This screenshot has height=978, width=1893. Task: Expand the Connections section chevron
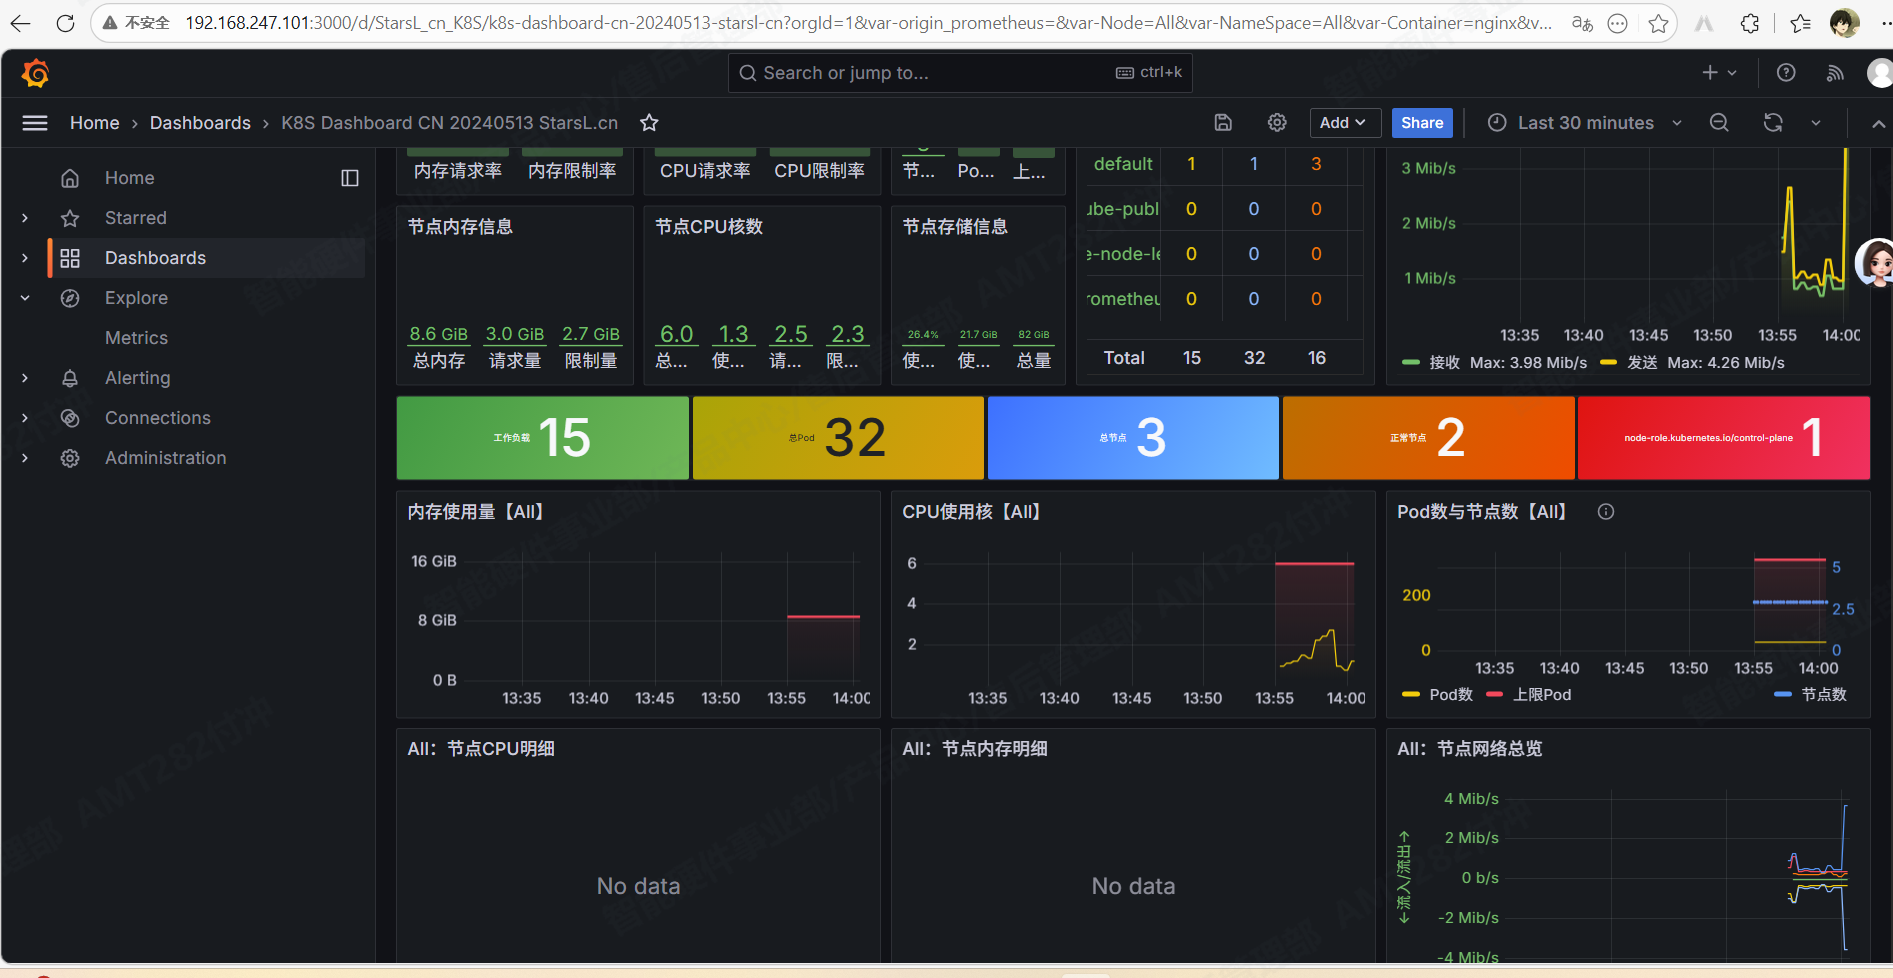point(25,418)
